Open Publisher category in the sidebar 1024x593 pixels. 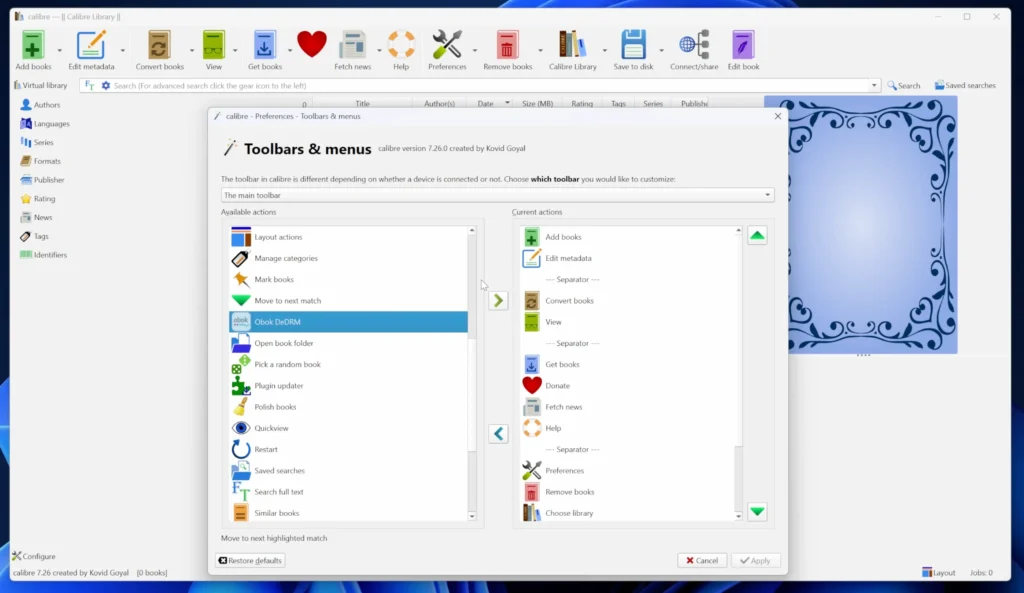click(x=42, y=180)
